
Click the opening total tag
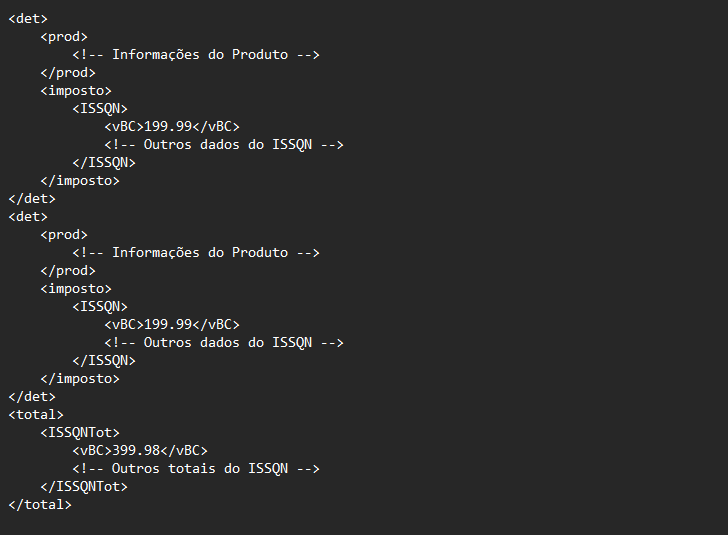(x=36, y=414)
